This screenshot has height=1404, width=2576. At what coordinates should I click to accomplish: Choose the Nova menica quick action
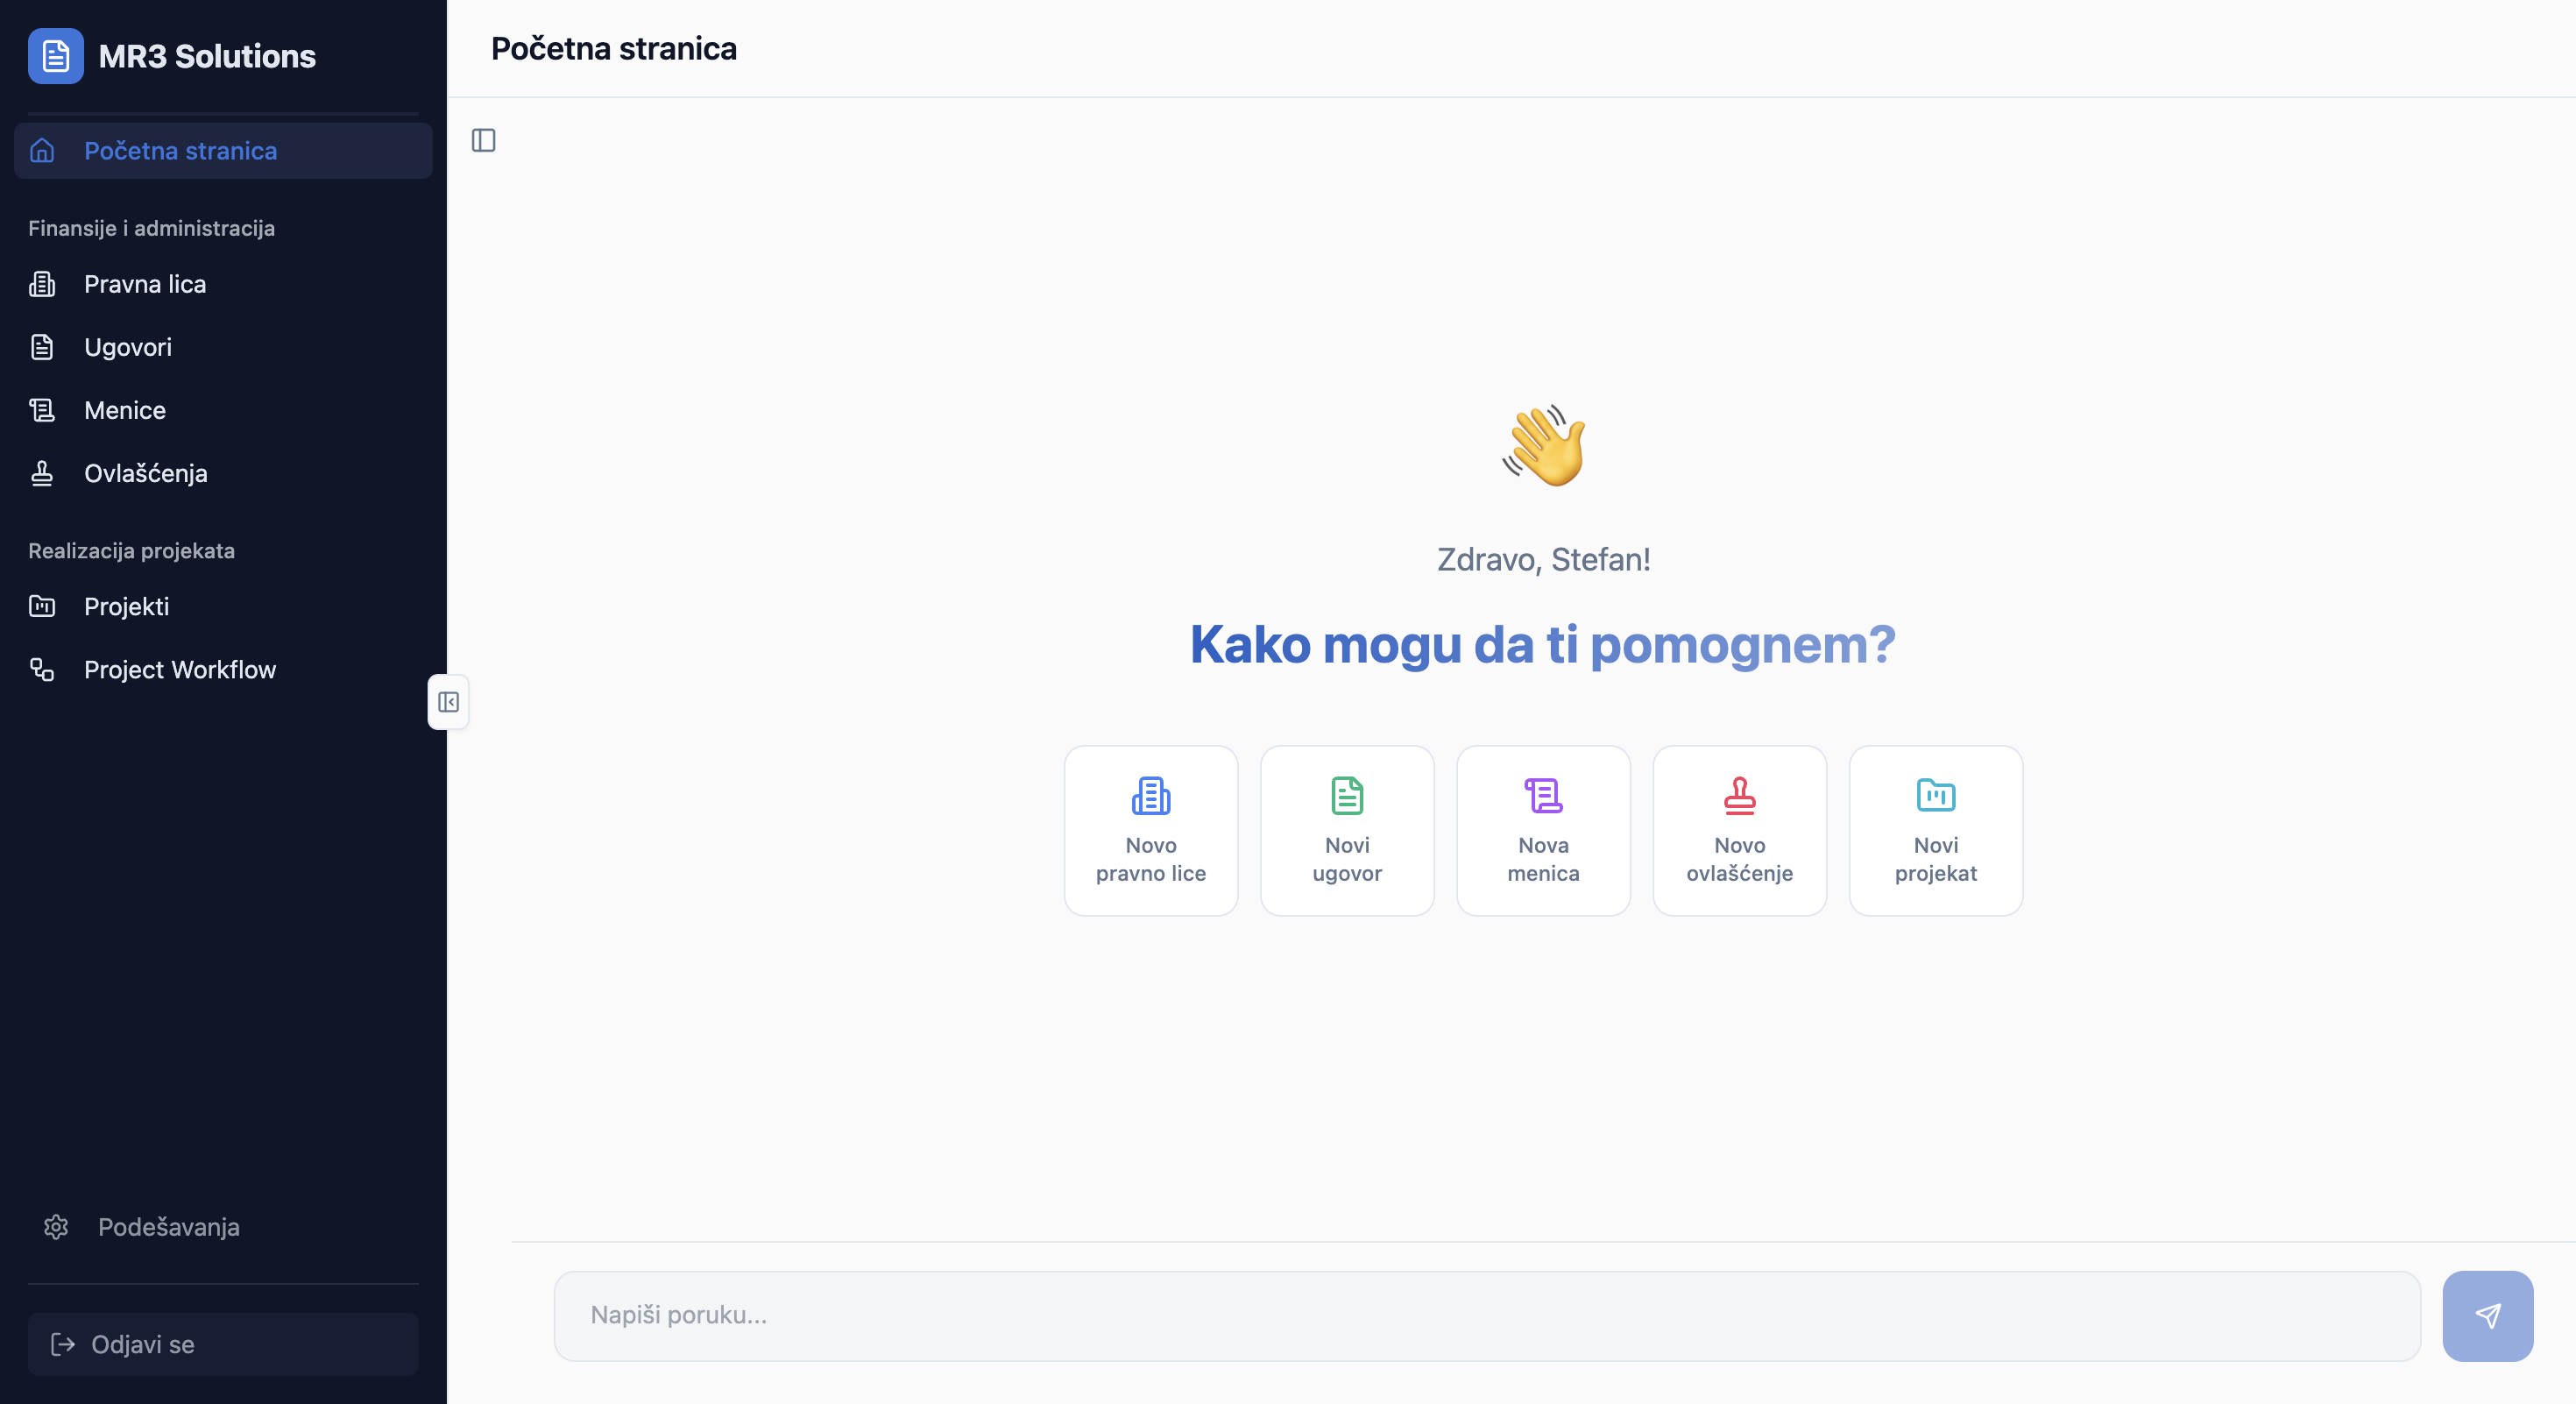click(1542, 831)
